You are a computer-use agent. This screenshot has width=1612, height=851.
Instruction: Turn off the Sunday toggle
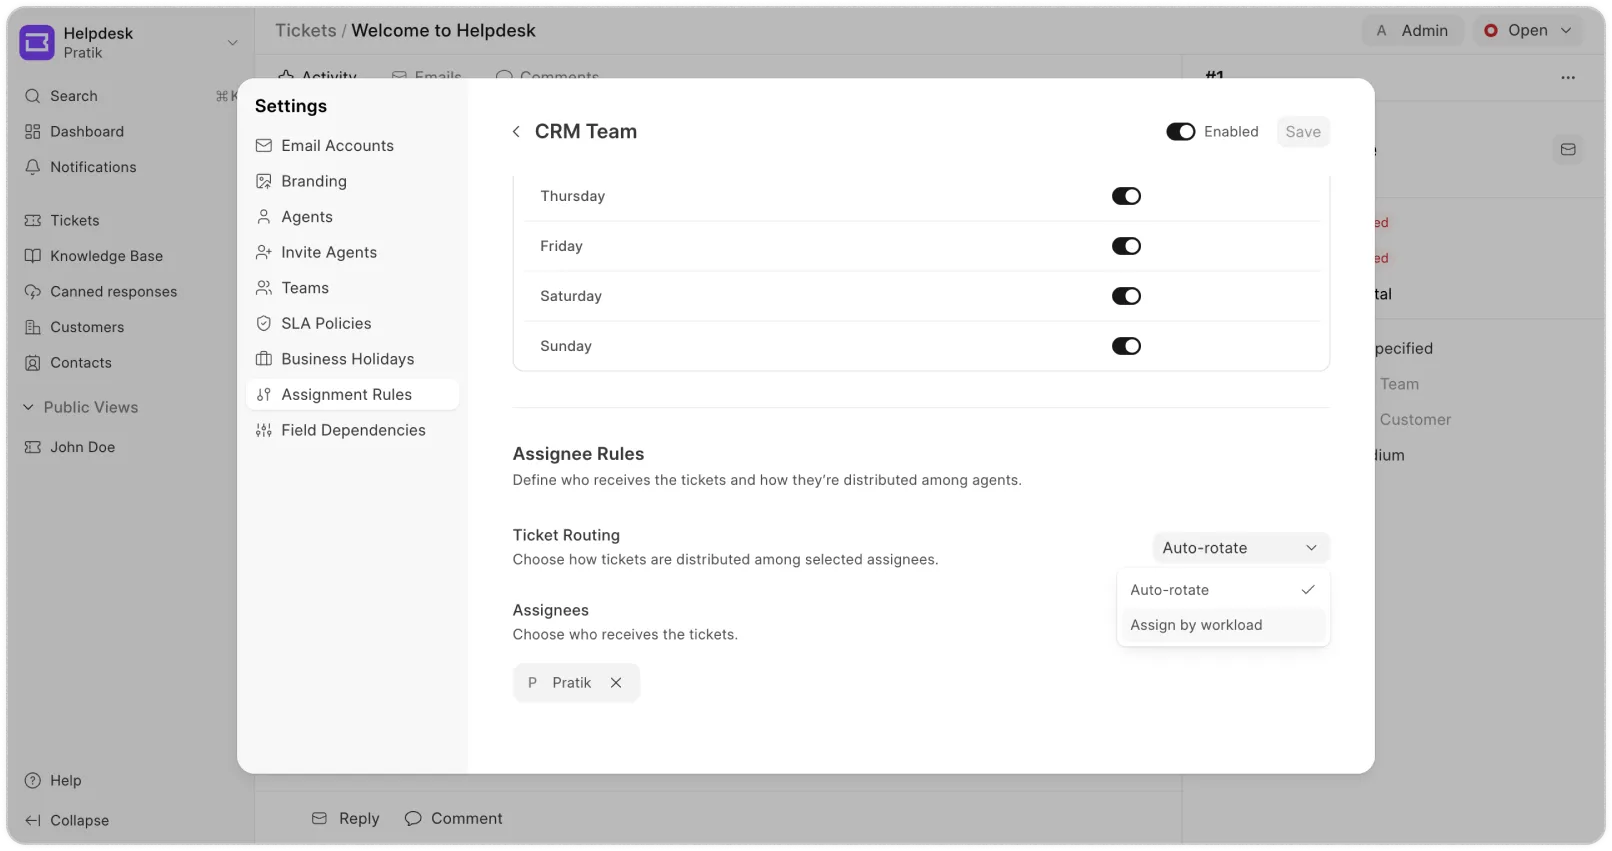[1126, 346]
